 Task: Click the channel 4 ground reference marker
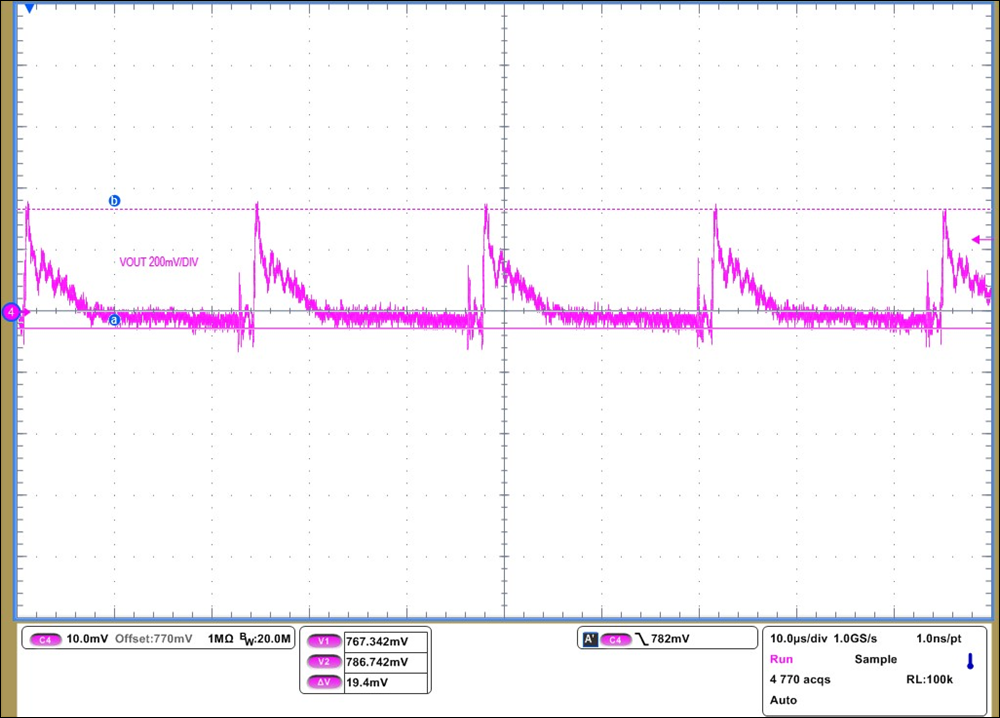click(12, 313)
